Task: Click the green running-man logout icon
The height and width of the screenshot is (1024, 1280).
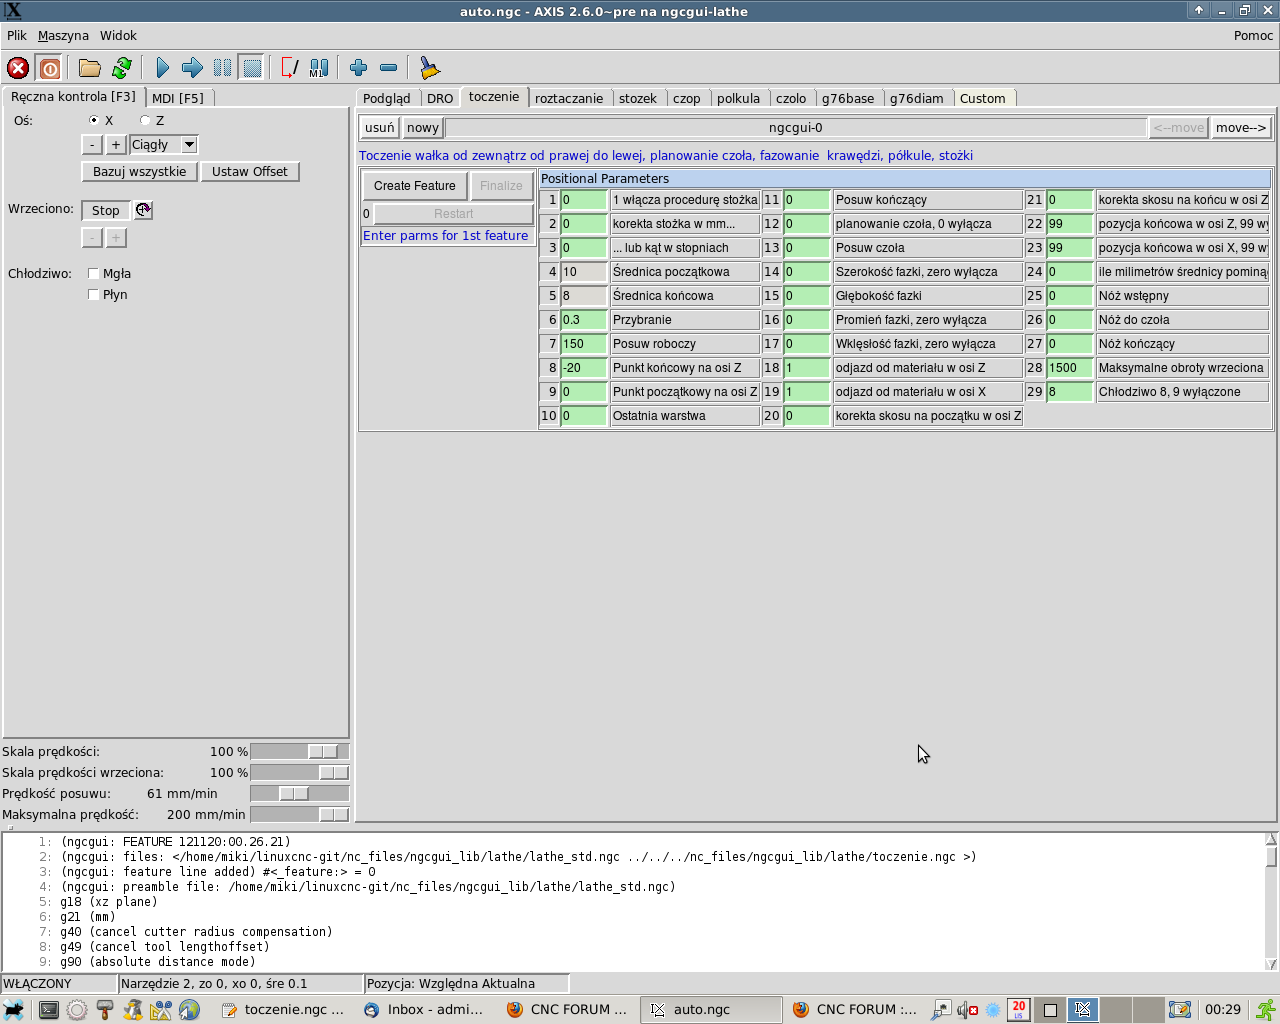Action: [x=1266, y=1010]
